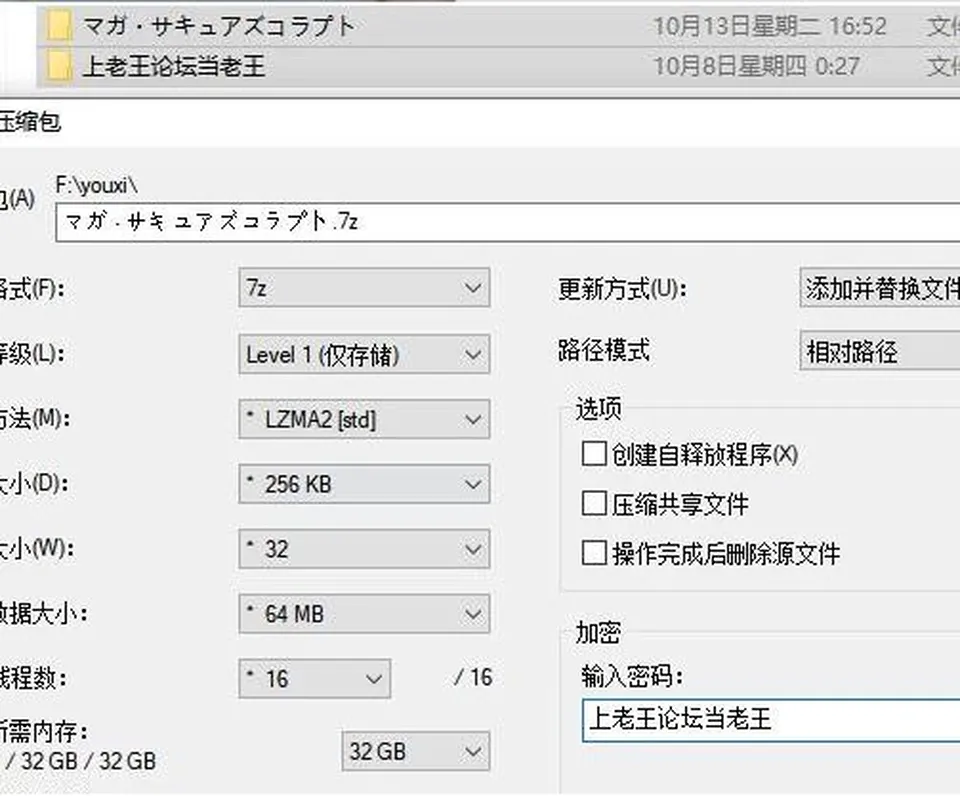
Task: Select the 上老王论坛当老王 folder name in list
Action: (x=174, y=66)
